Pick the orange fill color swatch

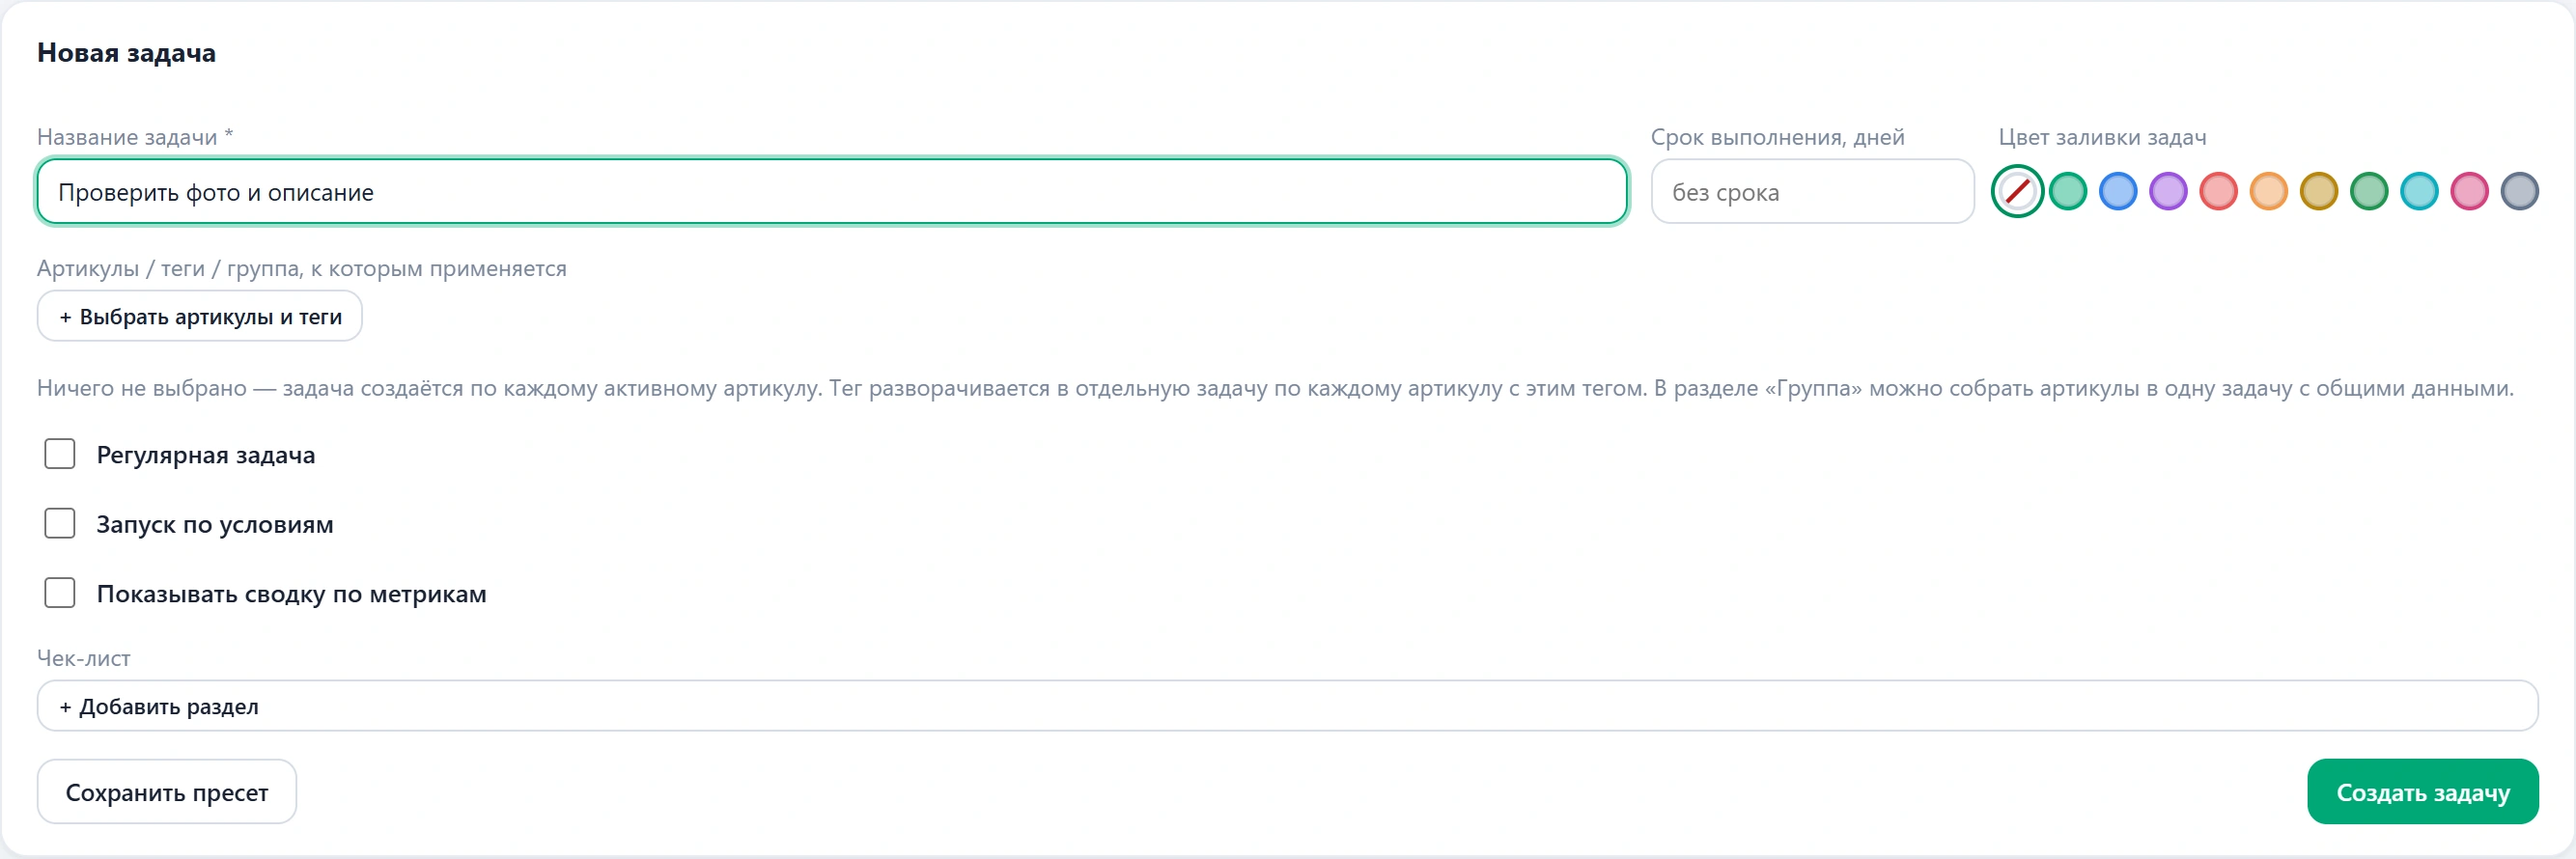coord(2268,191)
